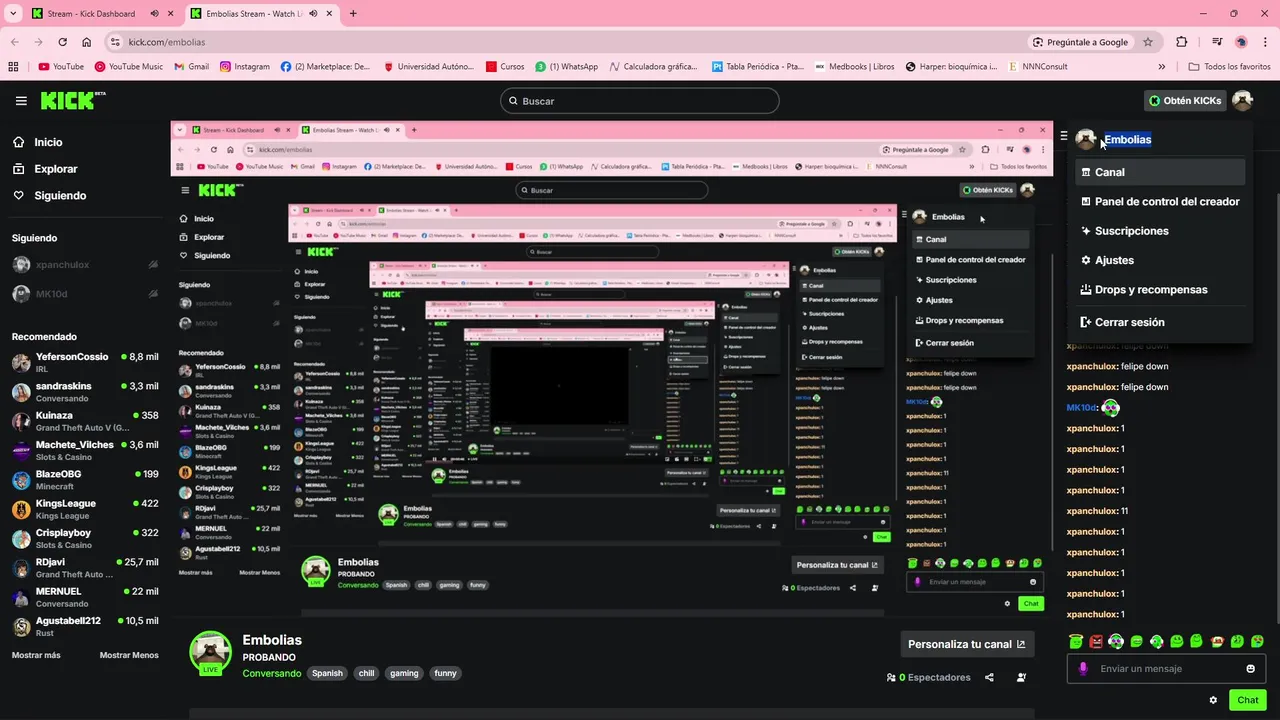This screenshot has height=720, width=1280.
Task: Open Agustabell212 recommended channel
Action: 85,626
